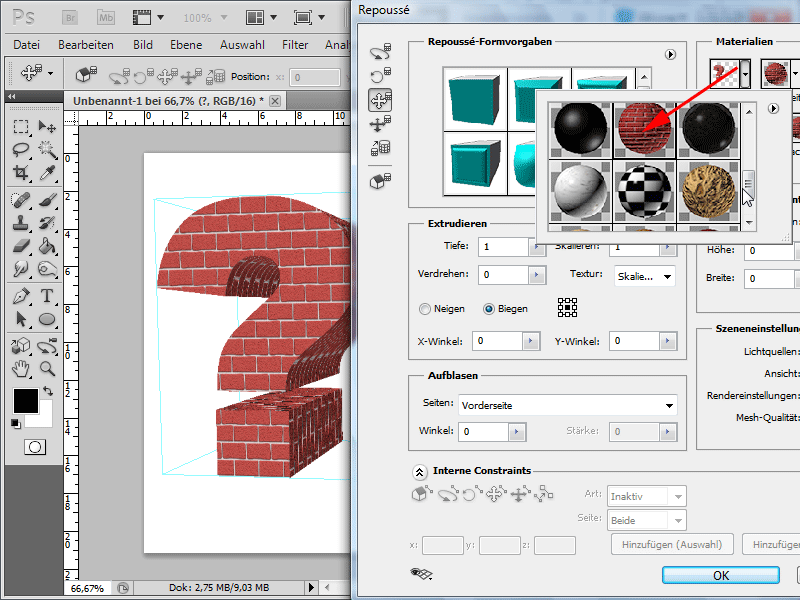Open the Datei menu
The image size is (800, 600).
coord(27,45)
